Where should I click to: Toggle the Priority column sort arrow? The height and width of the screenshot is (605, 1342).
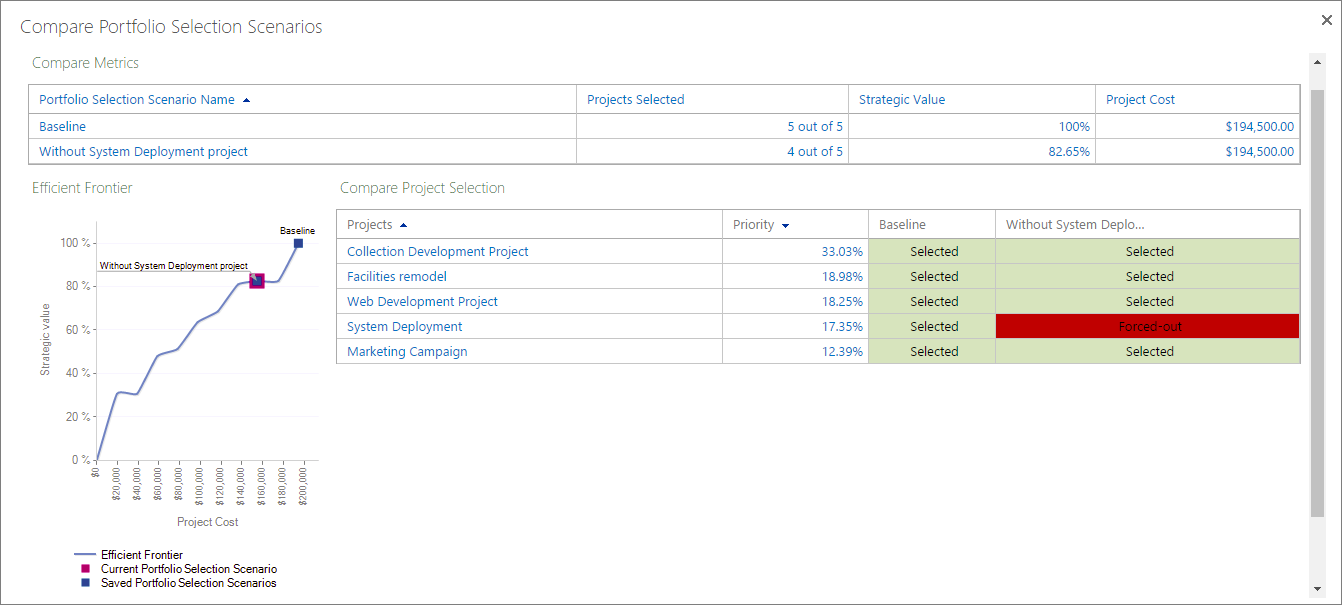pos(785,226)
